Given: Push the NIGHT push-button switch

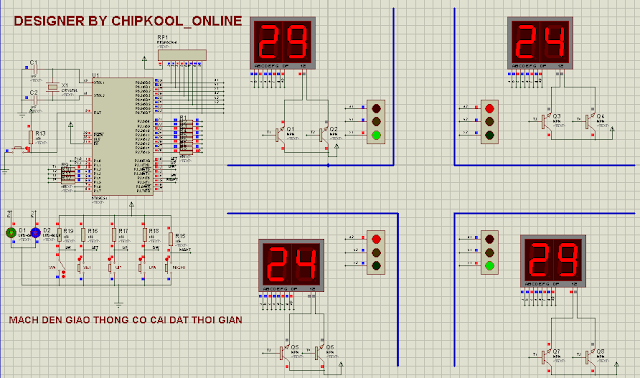Looking at the screenshot, I should (167, 268).
